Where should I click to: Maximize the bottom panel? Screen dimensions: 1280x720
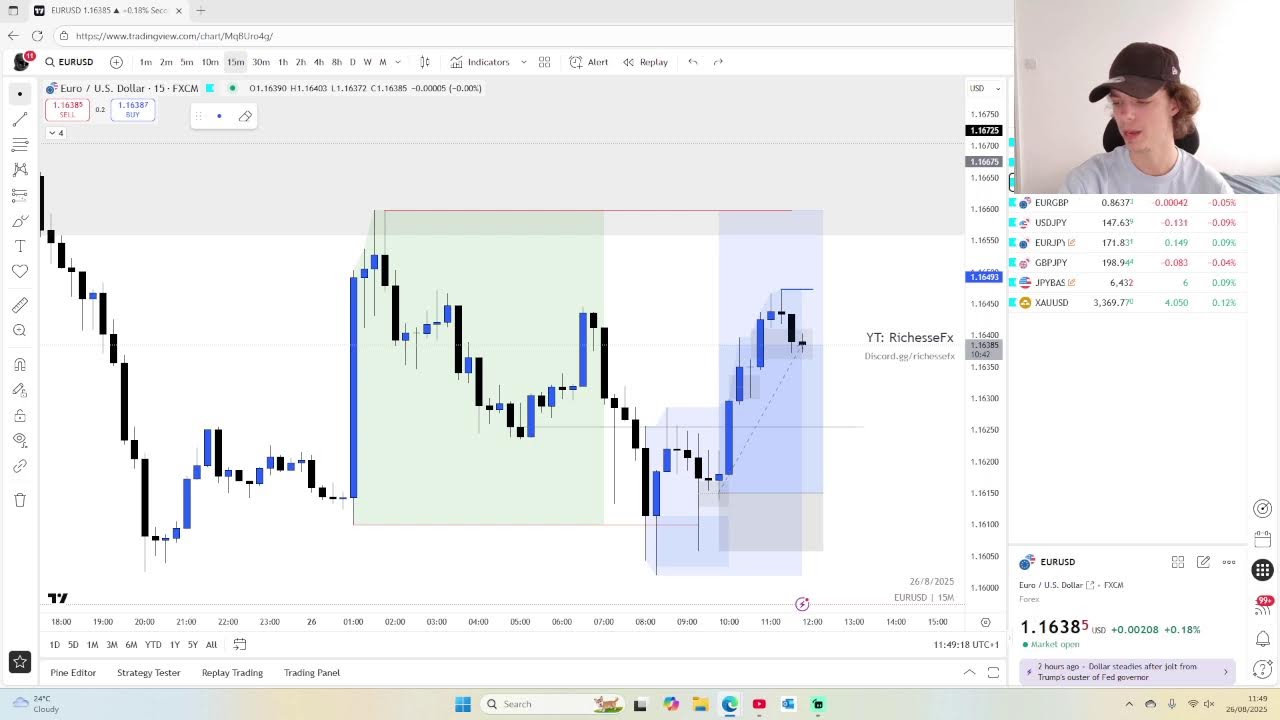(x=993, y=673)
